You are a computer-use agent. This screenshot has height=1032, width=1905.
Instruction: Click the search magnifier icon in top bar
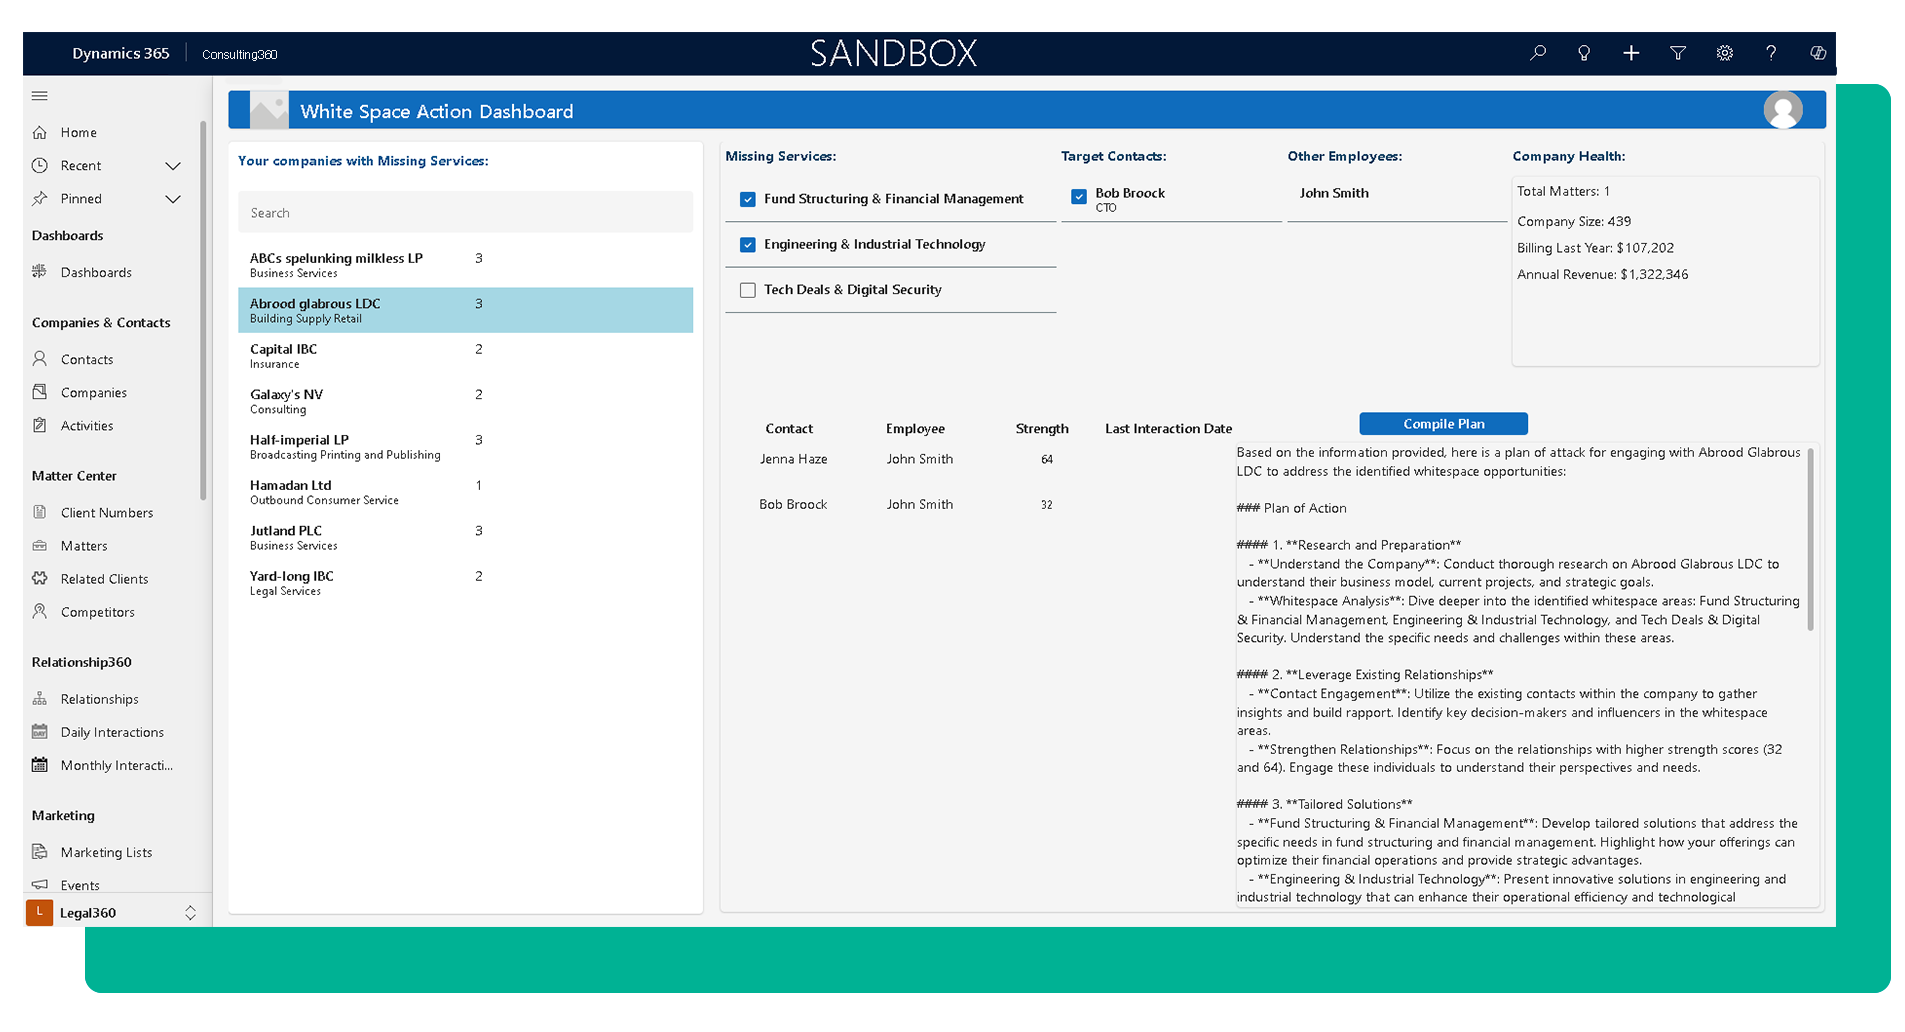[x=1538, y=53]
